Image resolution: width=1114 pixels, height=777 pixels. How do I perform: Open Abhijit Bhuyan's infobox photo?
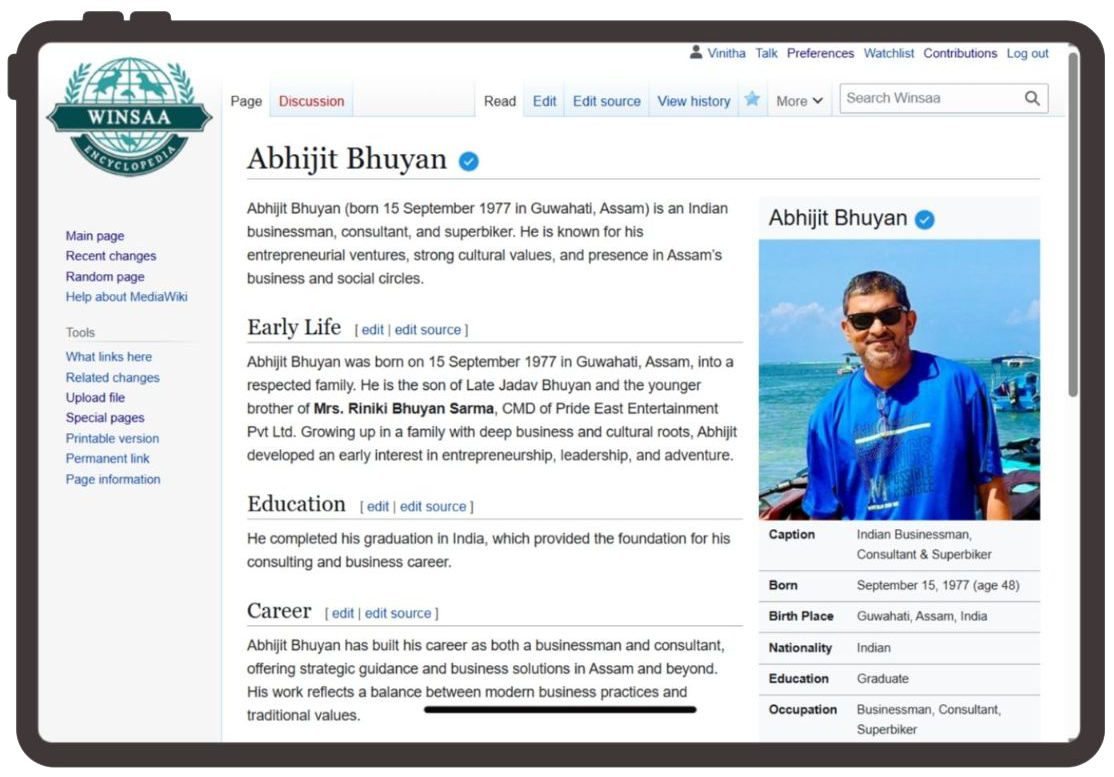899,379
